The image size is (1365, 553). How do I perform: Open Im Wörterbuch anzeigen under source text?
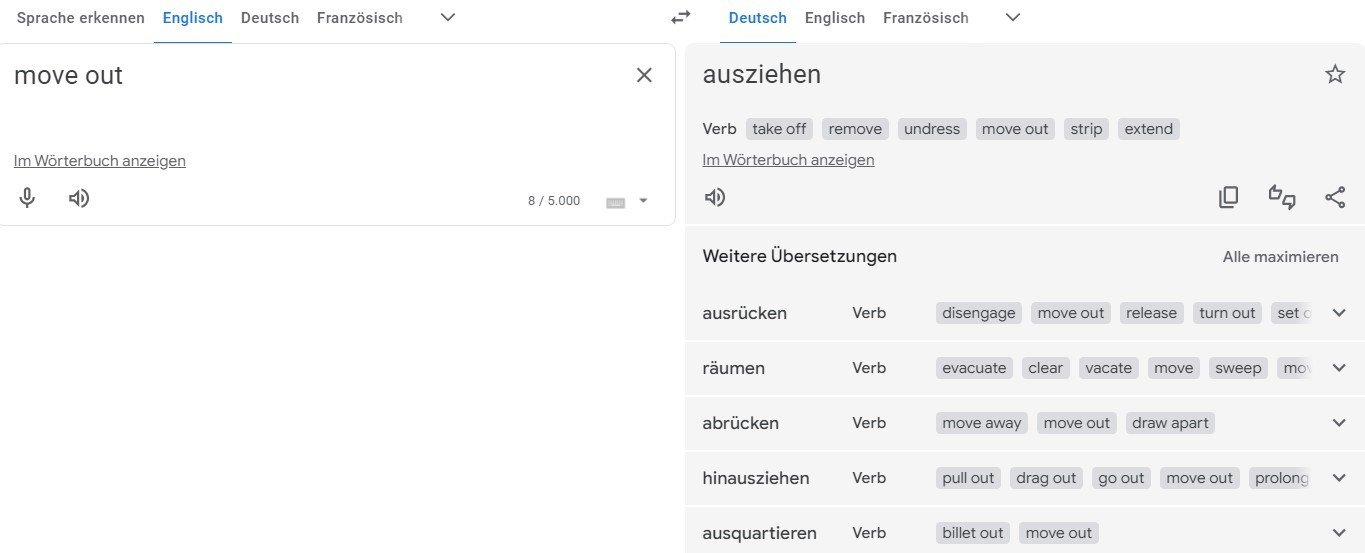pos(100,161)
